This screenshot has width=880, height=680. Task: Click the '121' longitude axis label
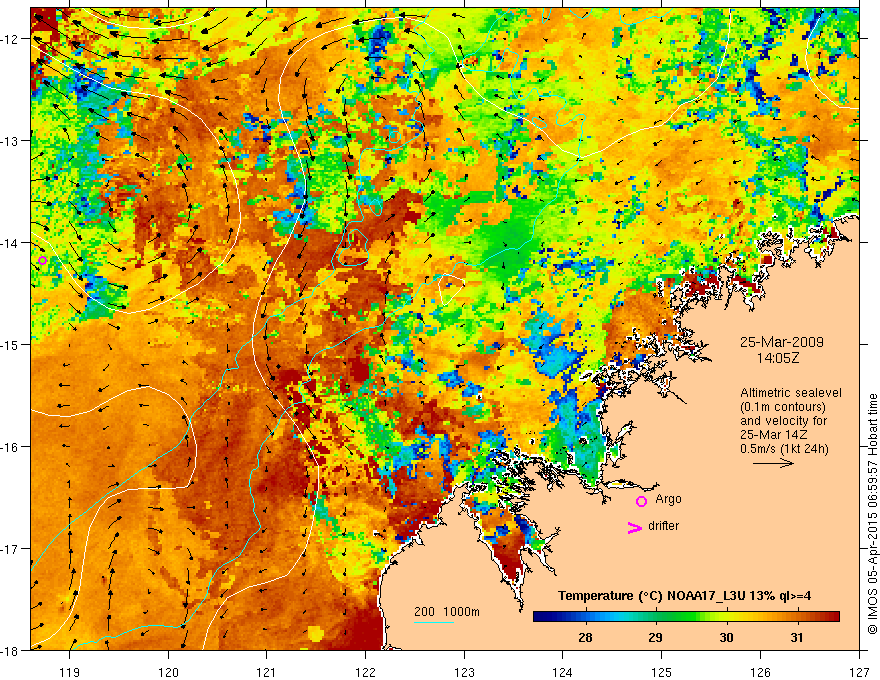click(x=267, y=672)
